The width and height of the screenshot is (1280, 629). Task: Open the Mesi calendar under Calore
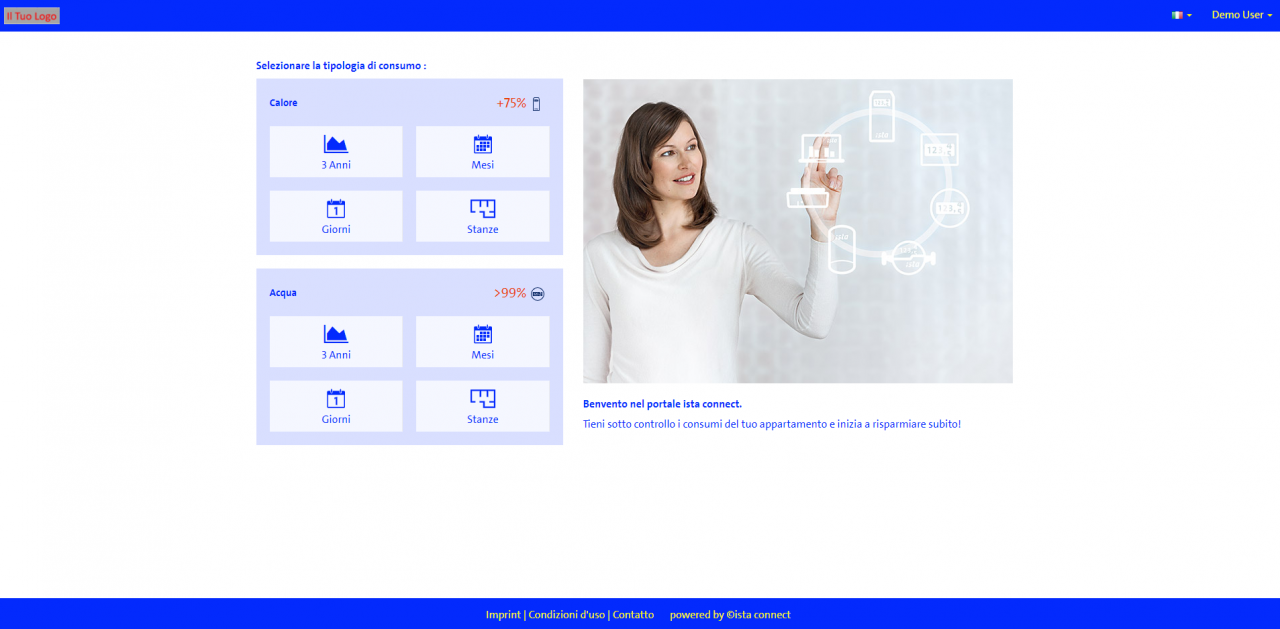coord(483,152)
